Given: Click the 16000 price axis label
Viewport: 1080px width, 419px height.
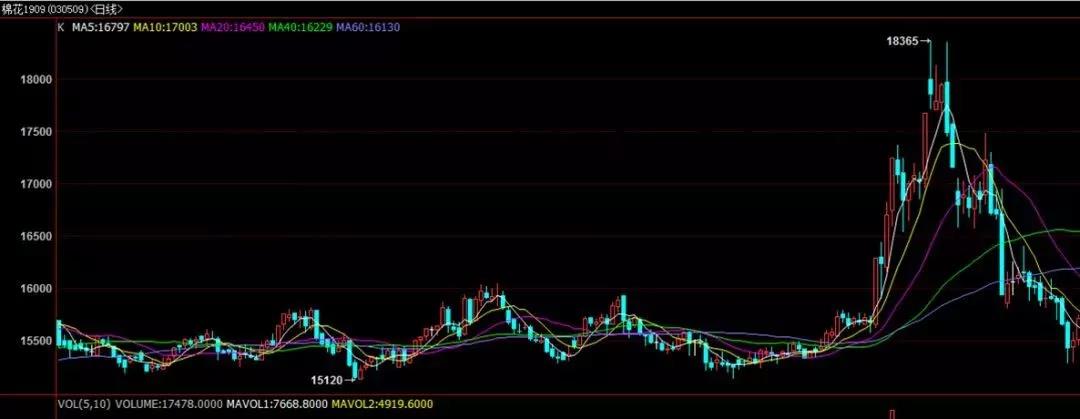Looking at the screenshot, I should pos(34,289).
